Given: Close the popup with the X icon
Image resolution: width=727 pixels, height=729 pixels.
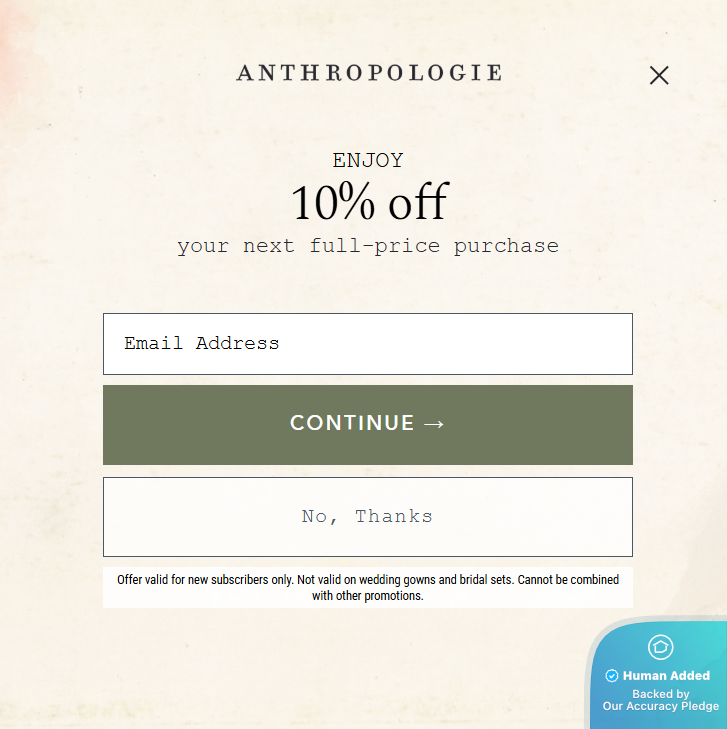Looking at the screenshot, I should click(659, 75).
